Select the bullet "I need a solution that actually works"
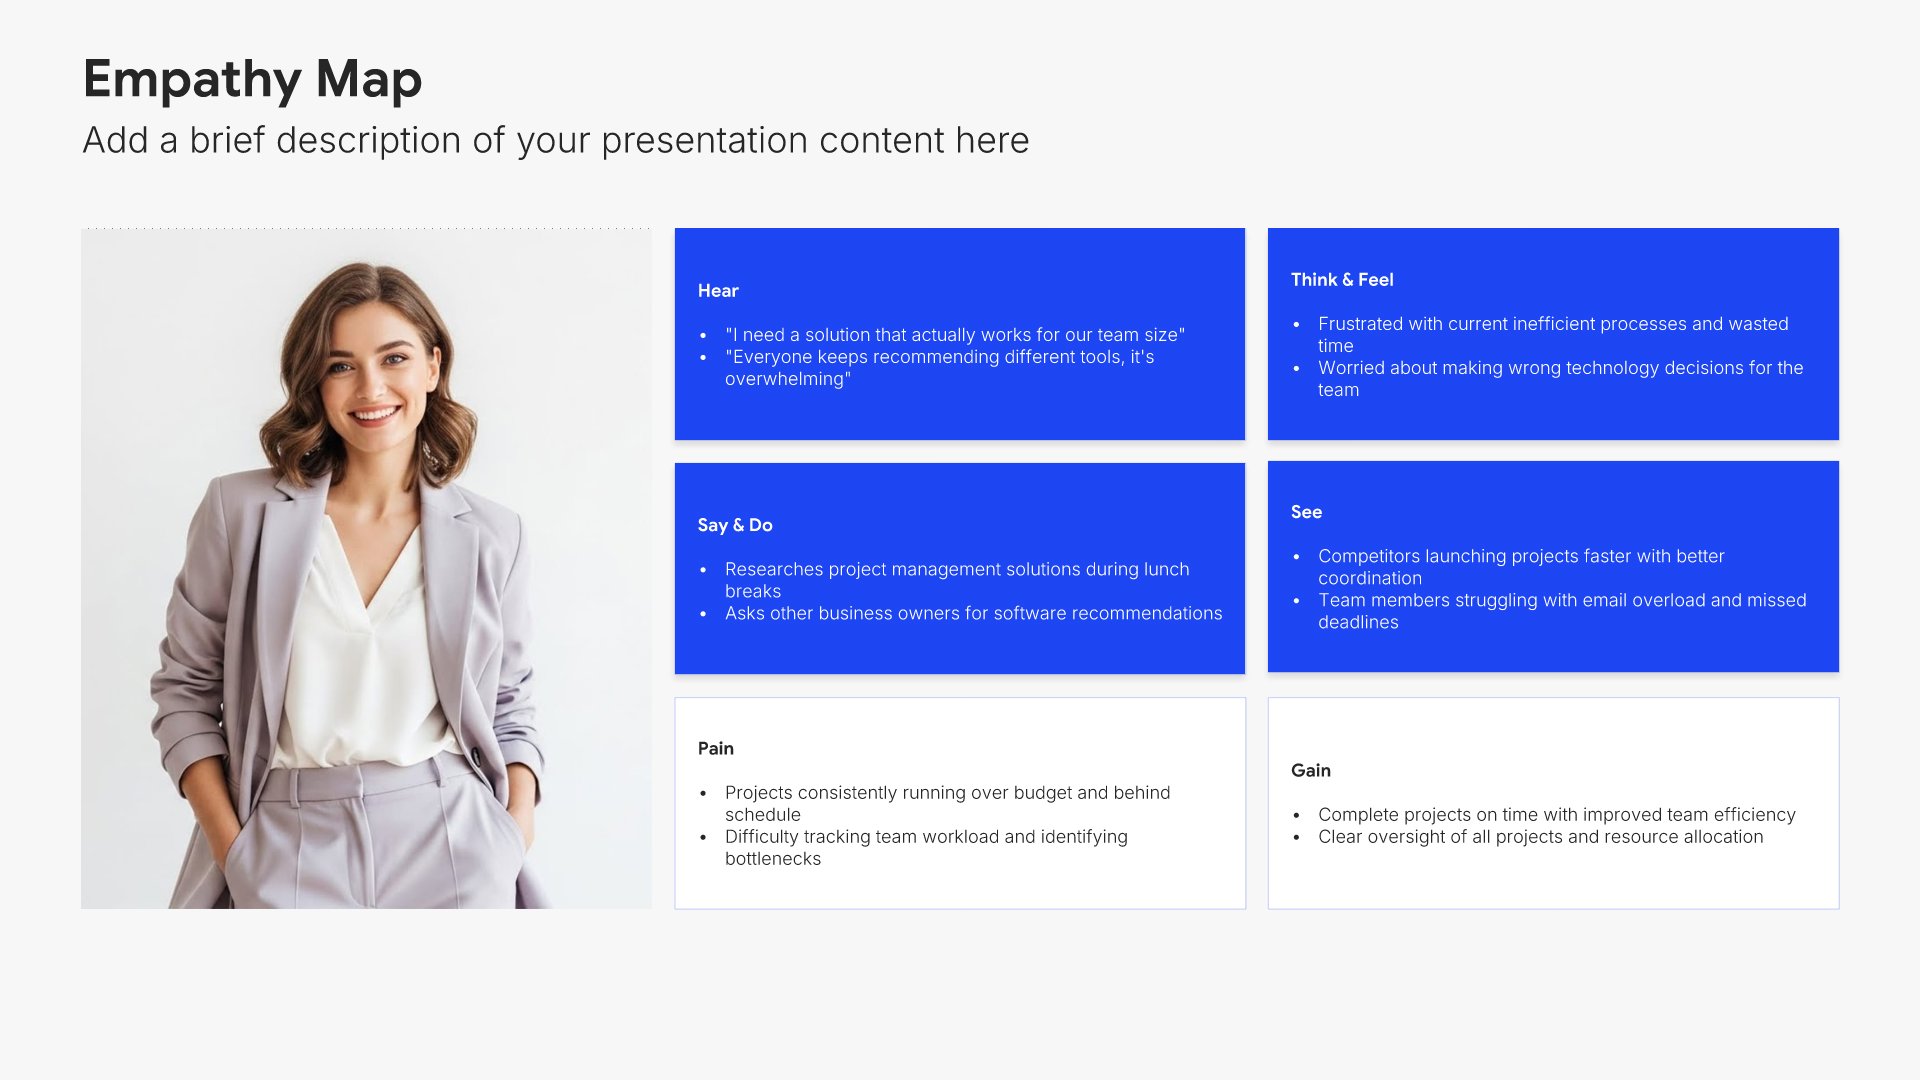1920x1080 pixels. point(955,335)
